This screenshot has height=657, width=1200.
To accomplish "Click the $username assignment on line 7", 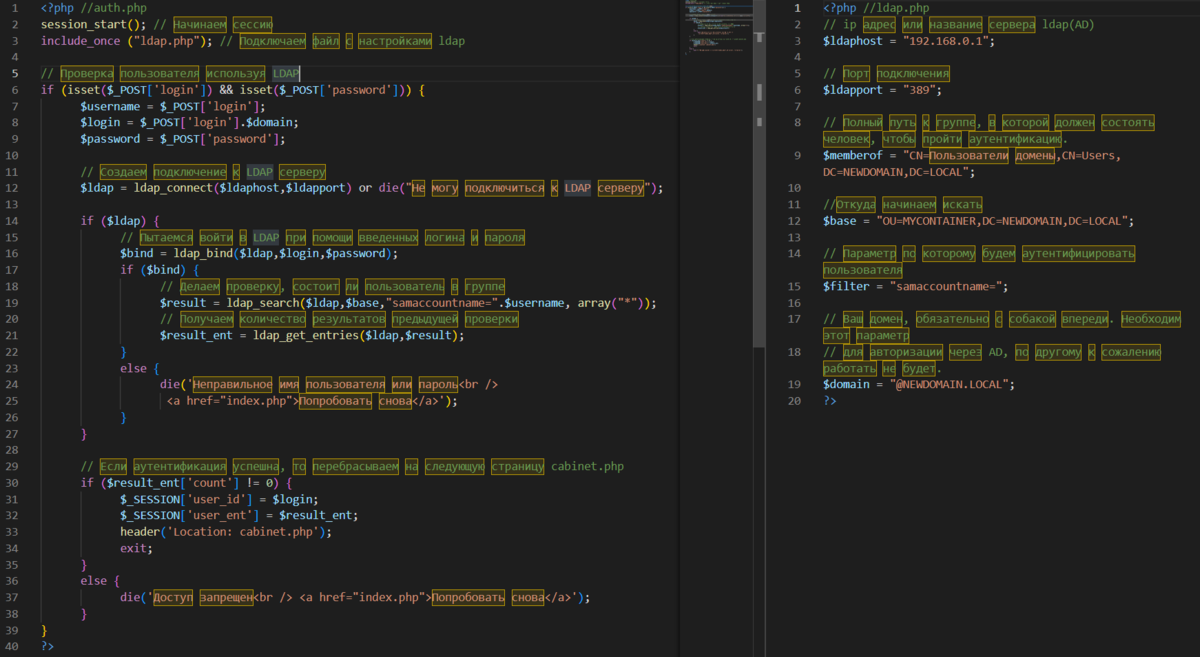I will point(173,107).
